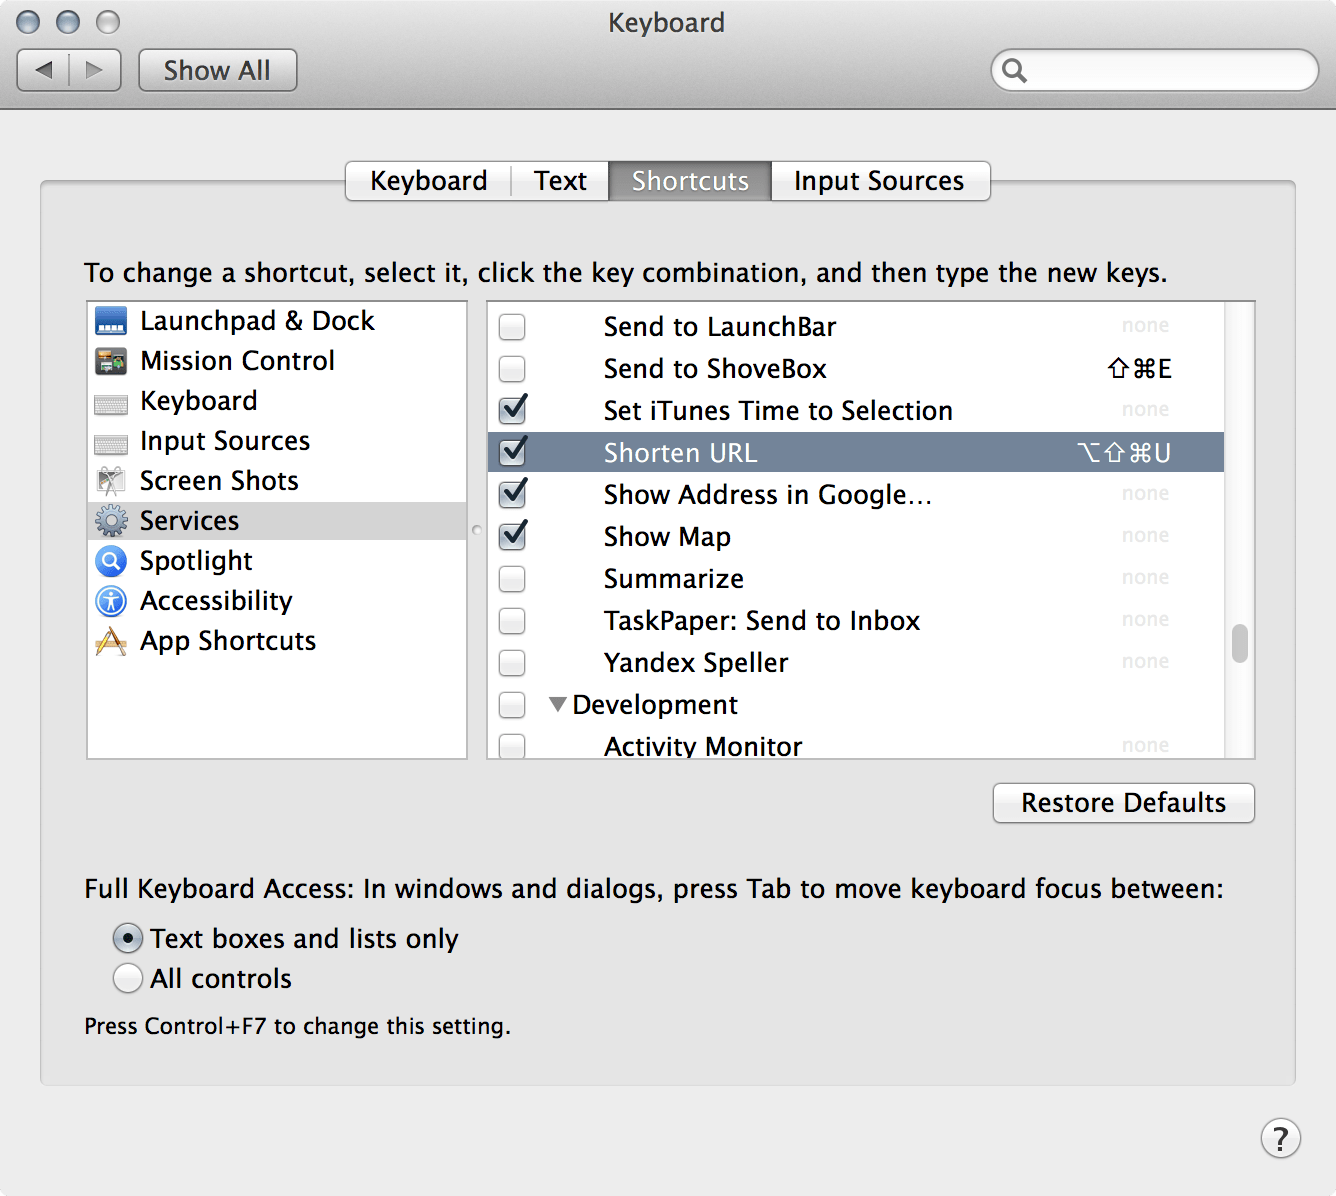The width and height of the screenshot is (1336, 1196).
Task: Click the Restore Defaults button
Action: 1123,803
